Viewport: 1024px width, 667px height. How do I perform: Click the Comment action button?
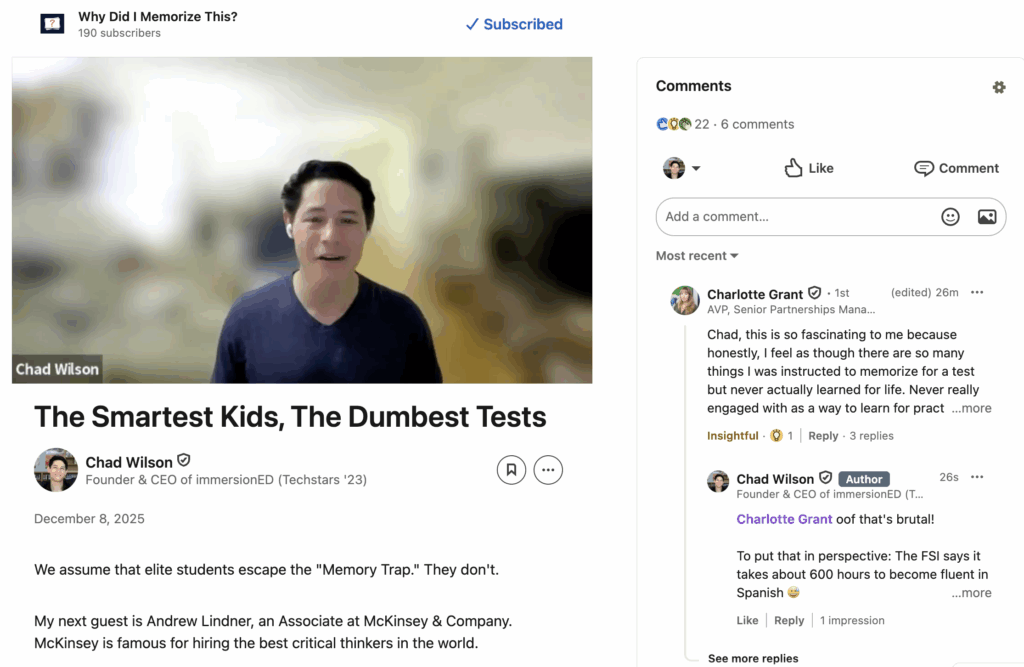tap(956, 168)
